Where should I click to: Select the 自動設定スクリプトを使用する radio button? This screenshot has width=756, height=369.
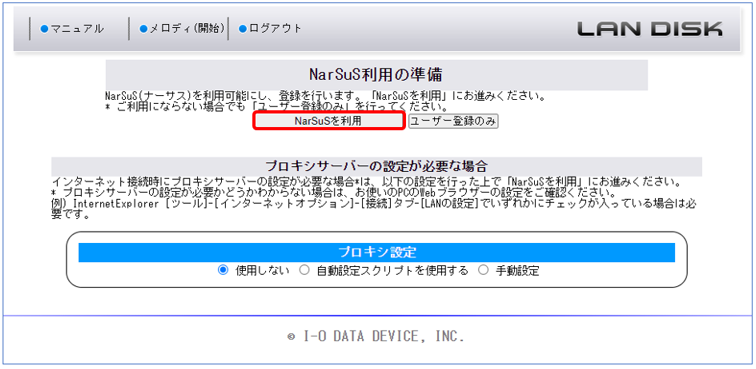tap(304, 271)
